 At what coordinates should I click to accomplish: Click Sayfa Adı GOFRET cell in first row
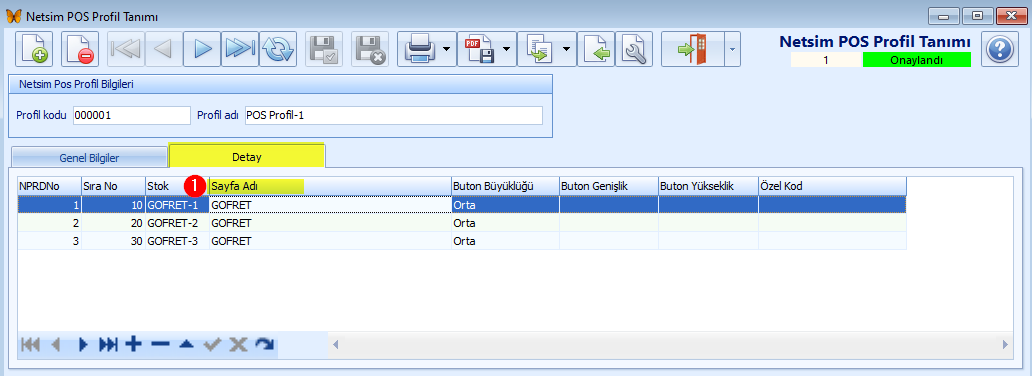[330, 205]
